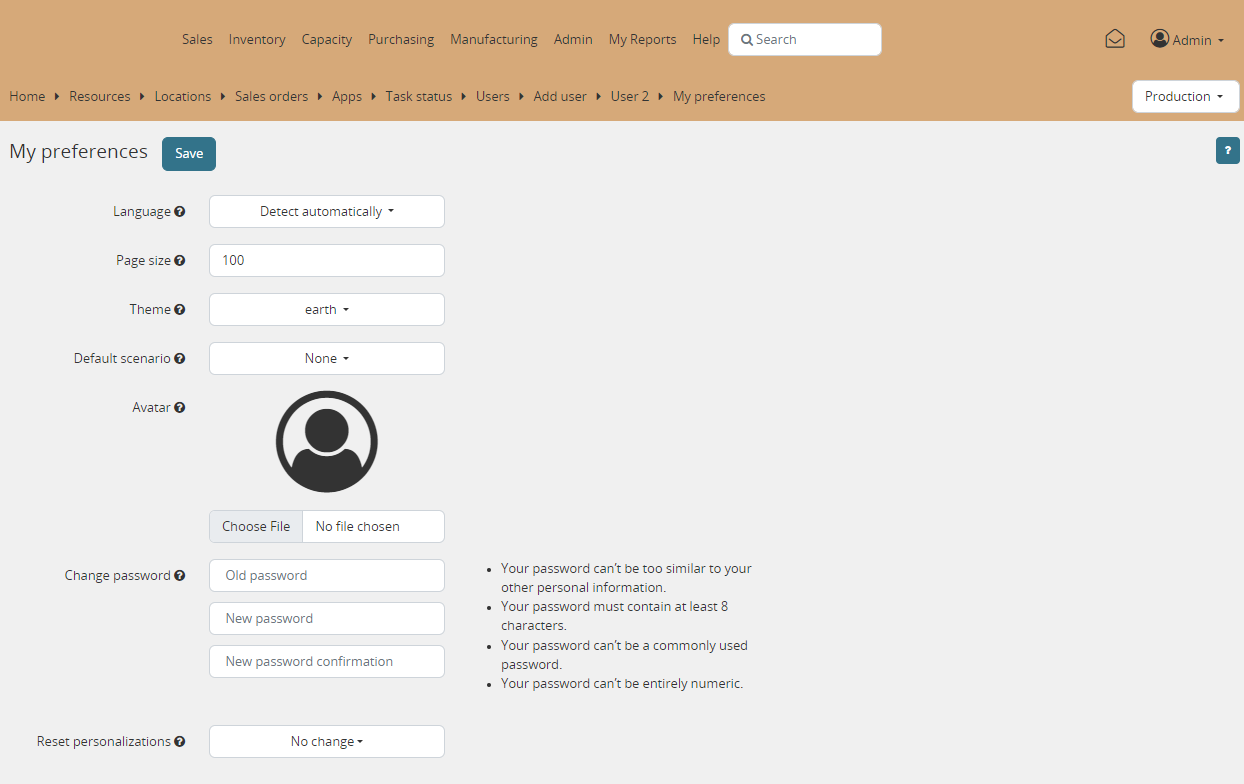Click the Save button
Viewport: 1244px width, 784px height.
tap(188, 153)
